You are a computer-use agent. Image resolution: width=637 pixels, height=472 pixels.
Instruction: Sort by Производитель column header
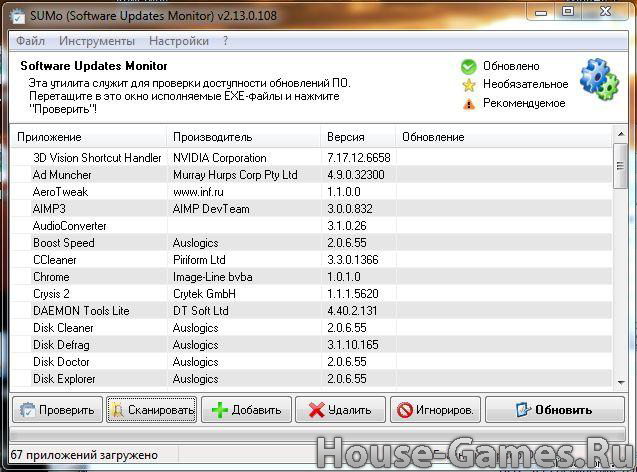[244, 137]
